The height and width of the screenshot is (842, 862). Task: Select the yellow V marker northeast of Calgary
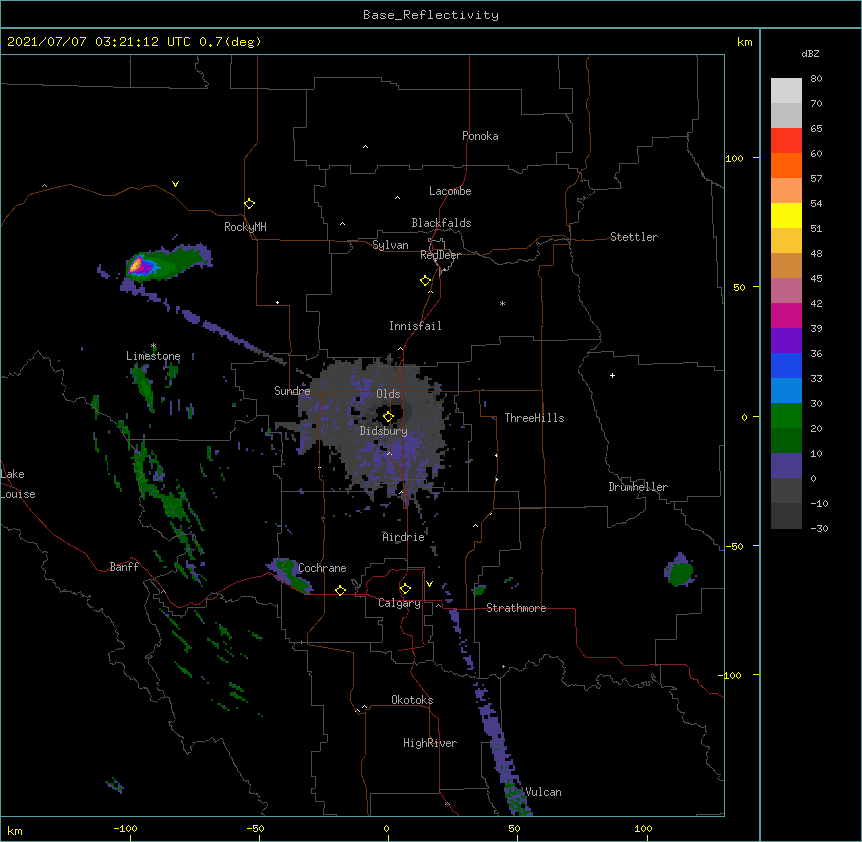(429, 584)
